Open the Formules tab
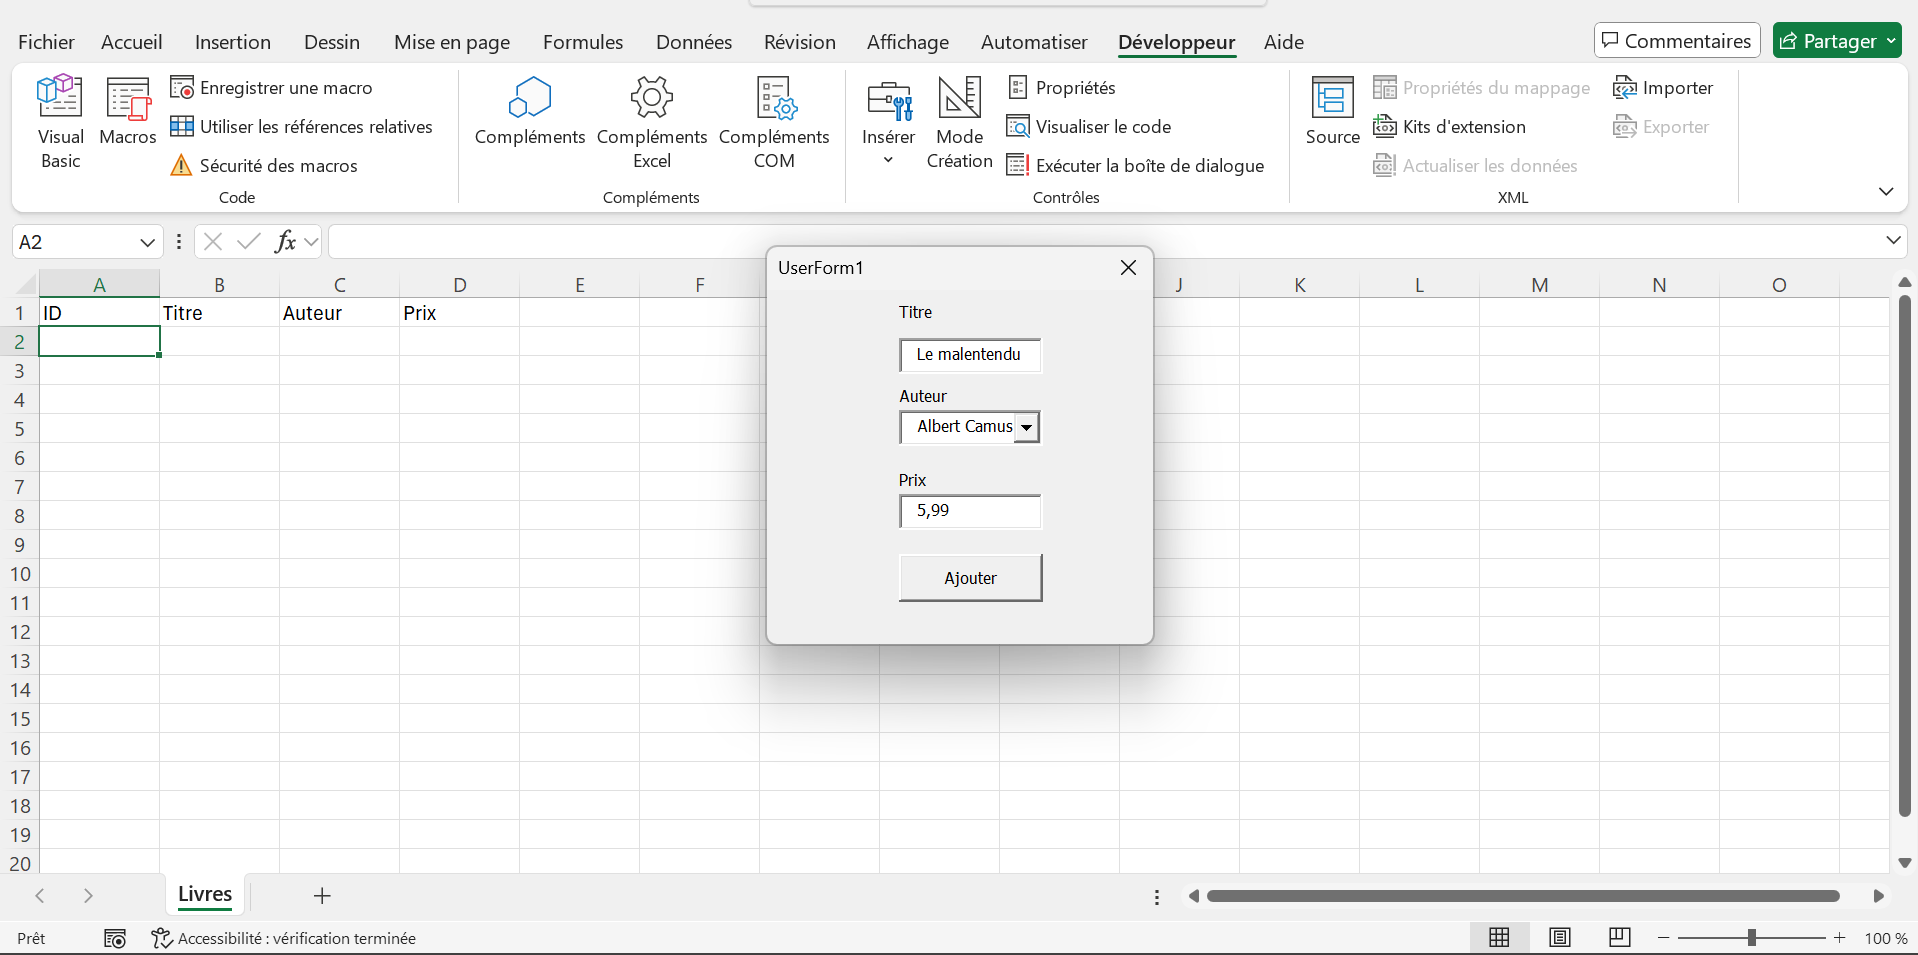The image size is (1918, 955). (x=583, y=42)
